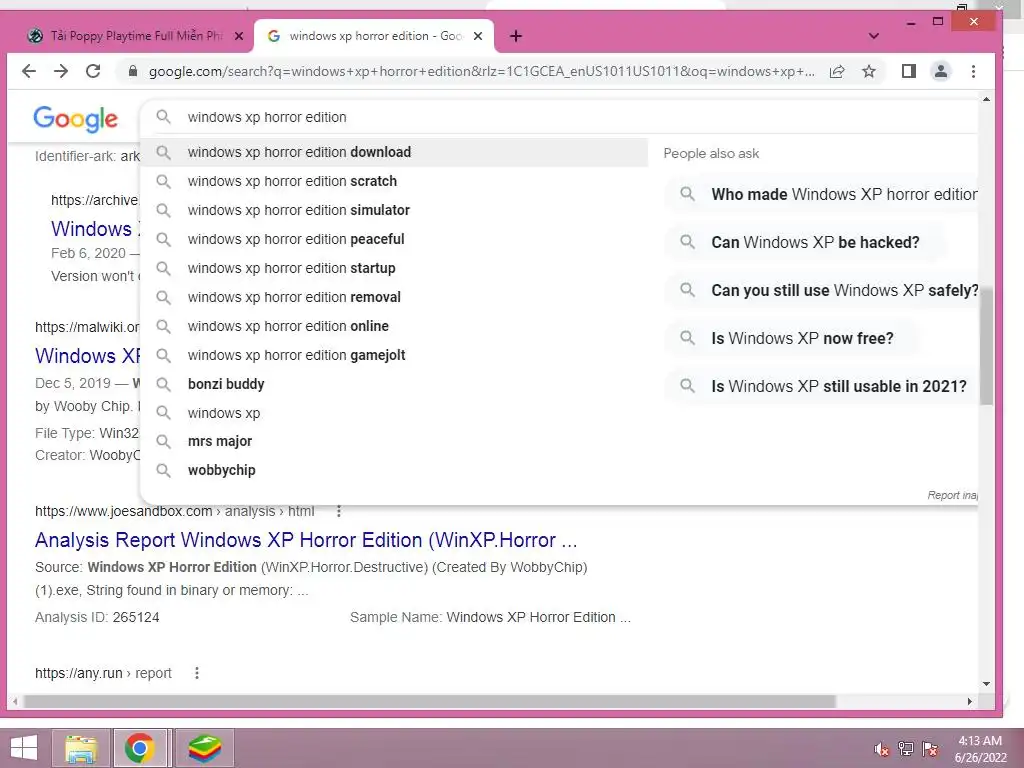Viewport: 1024px width, 768px height.
Task: Click the padlock site info icon
Action: [x=133, y=71]
